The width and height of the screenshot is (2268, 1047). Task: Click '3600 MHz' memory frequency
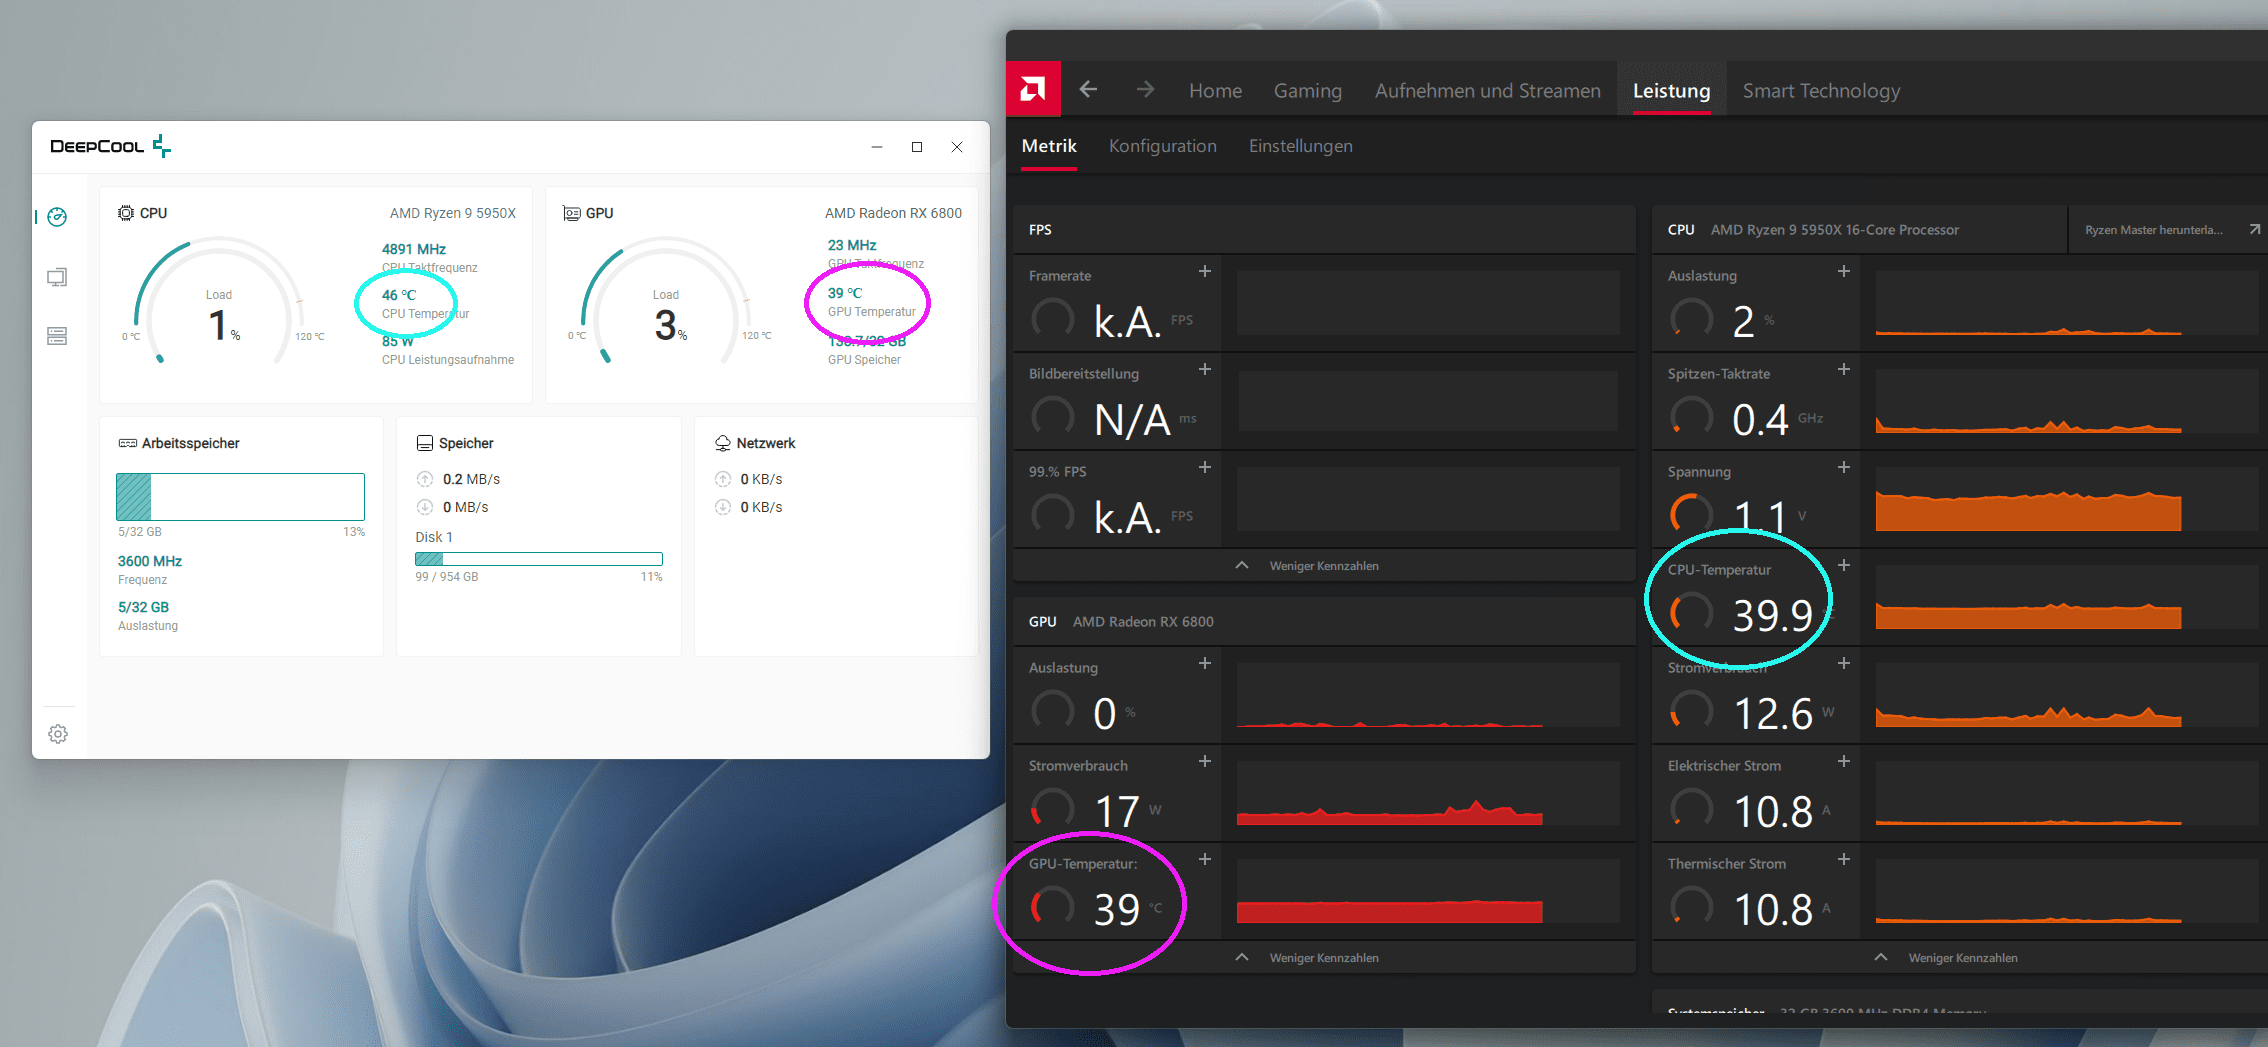pyautogui.click(x=150, y=561)
